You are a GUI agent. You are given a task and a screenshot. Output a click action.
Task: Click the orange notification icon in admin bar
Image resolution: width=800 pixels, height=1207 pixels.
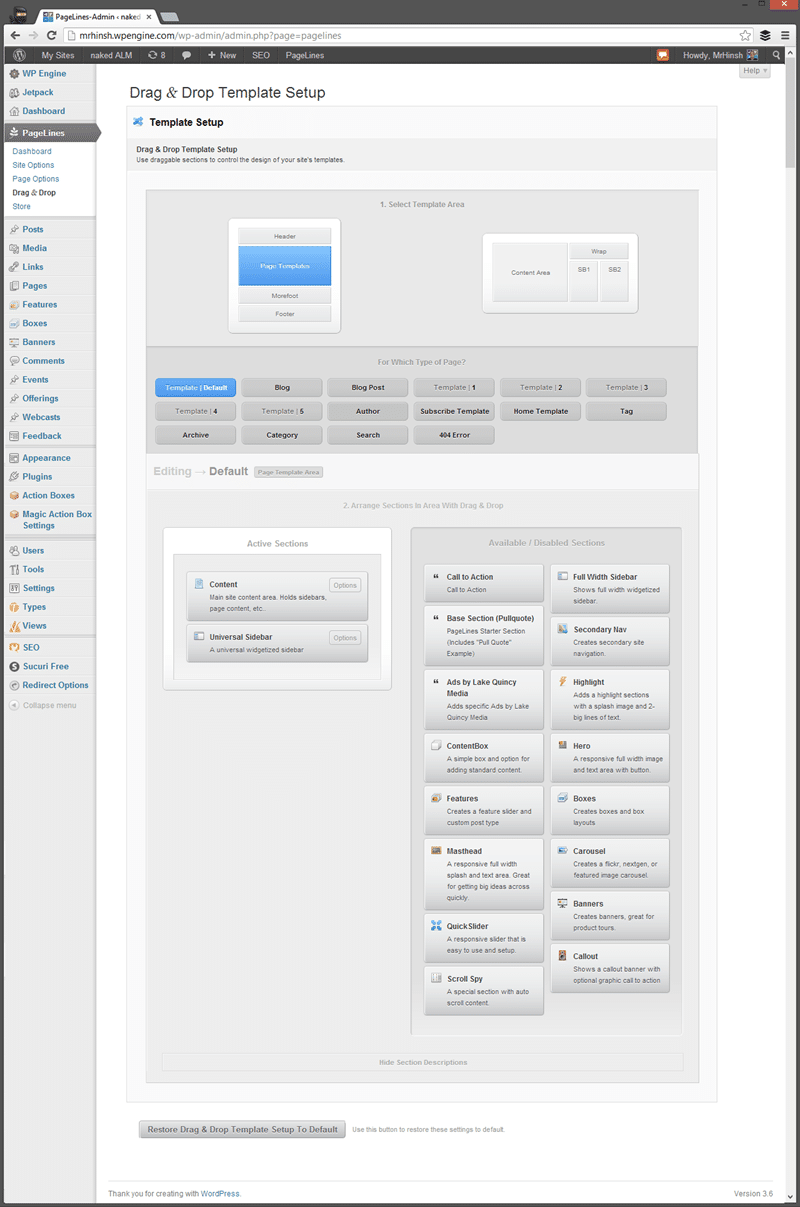pos(663,55)
